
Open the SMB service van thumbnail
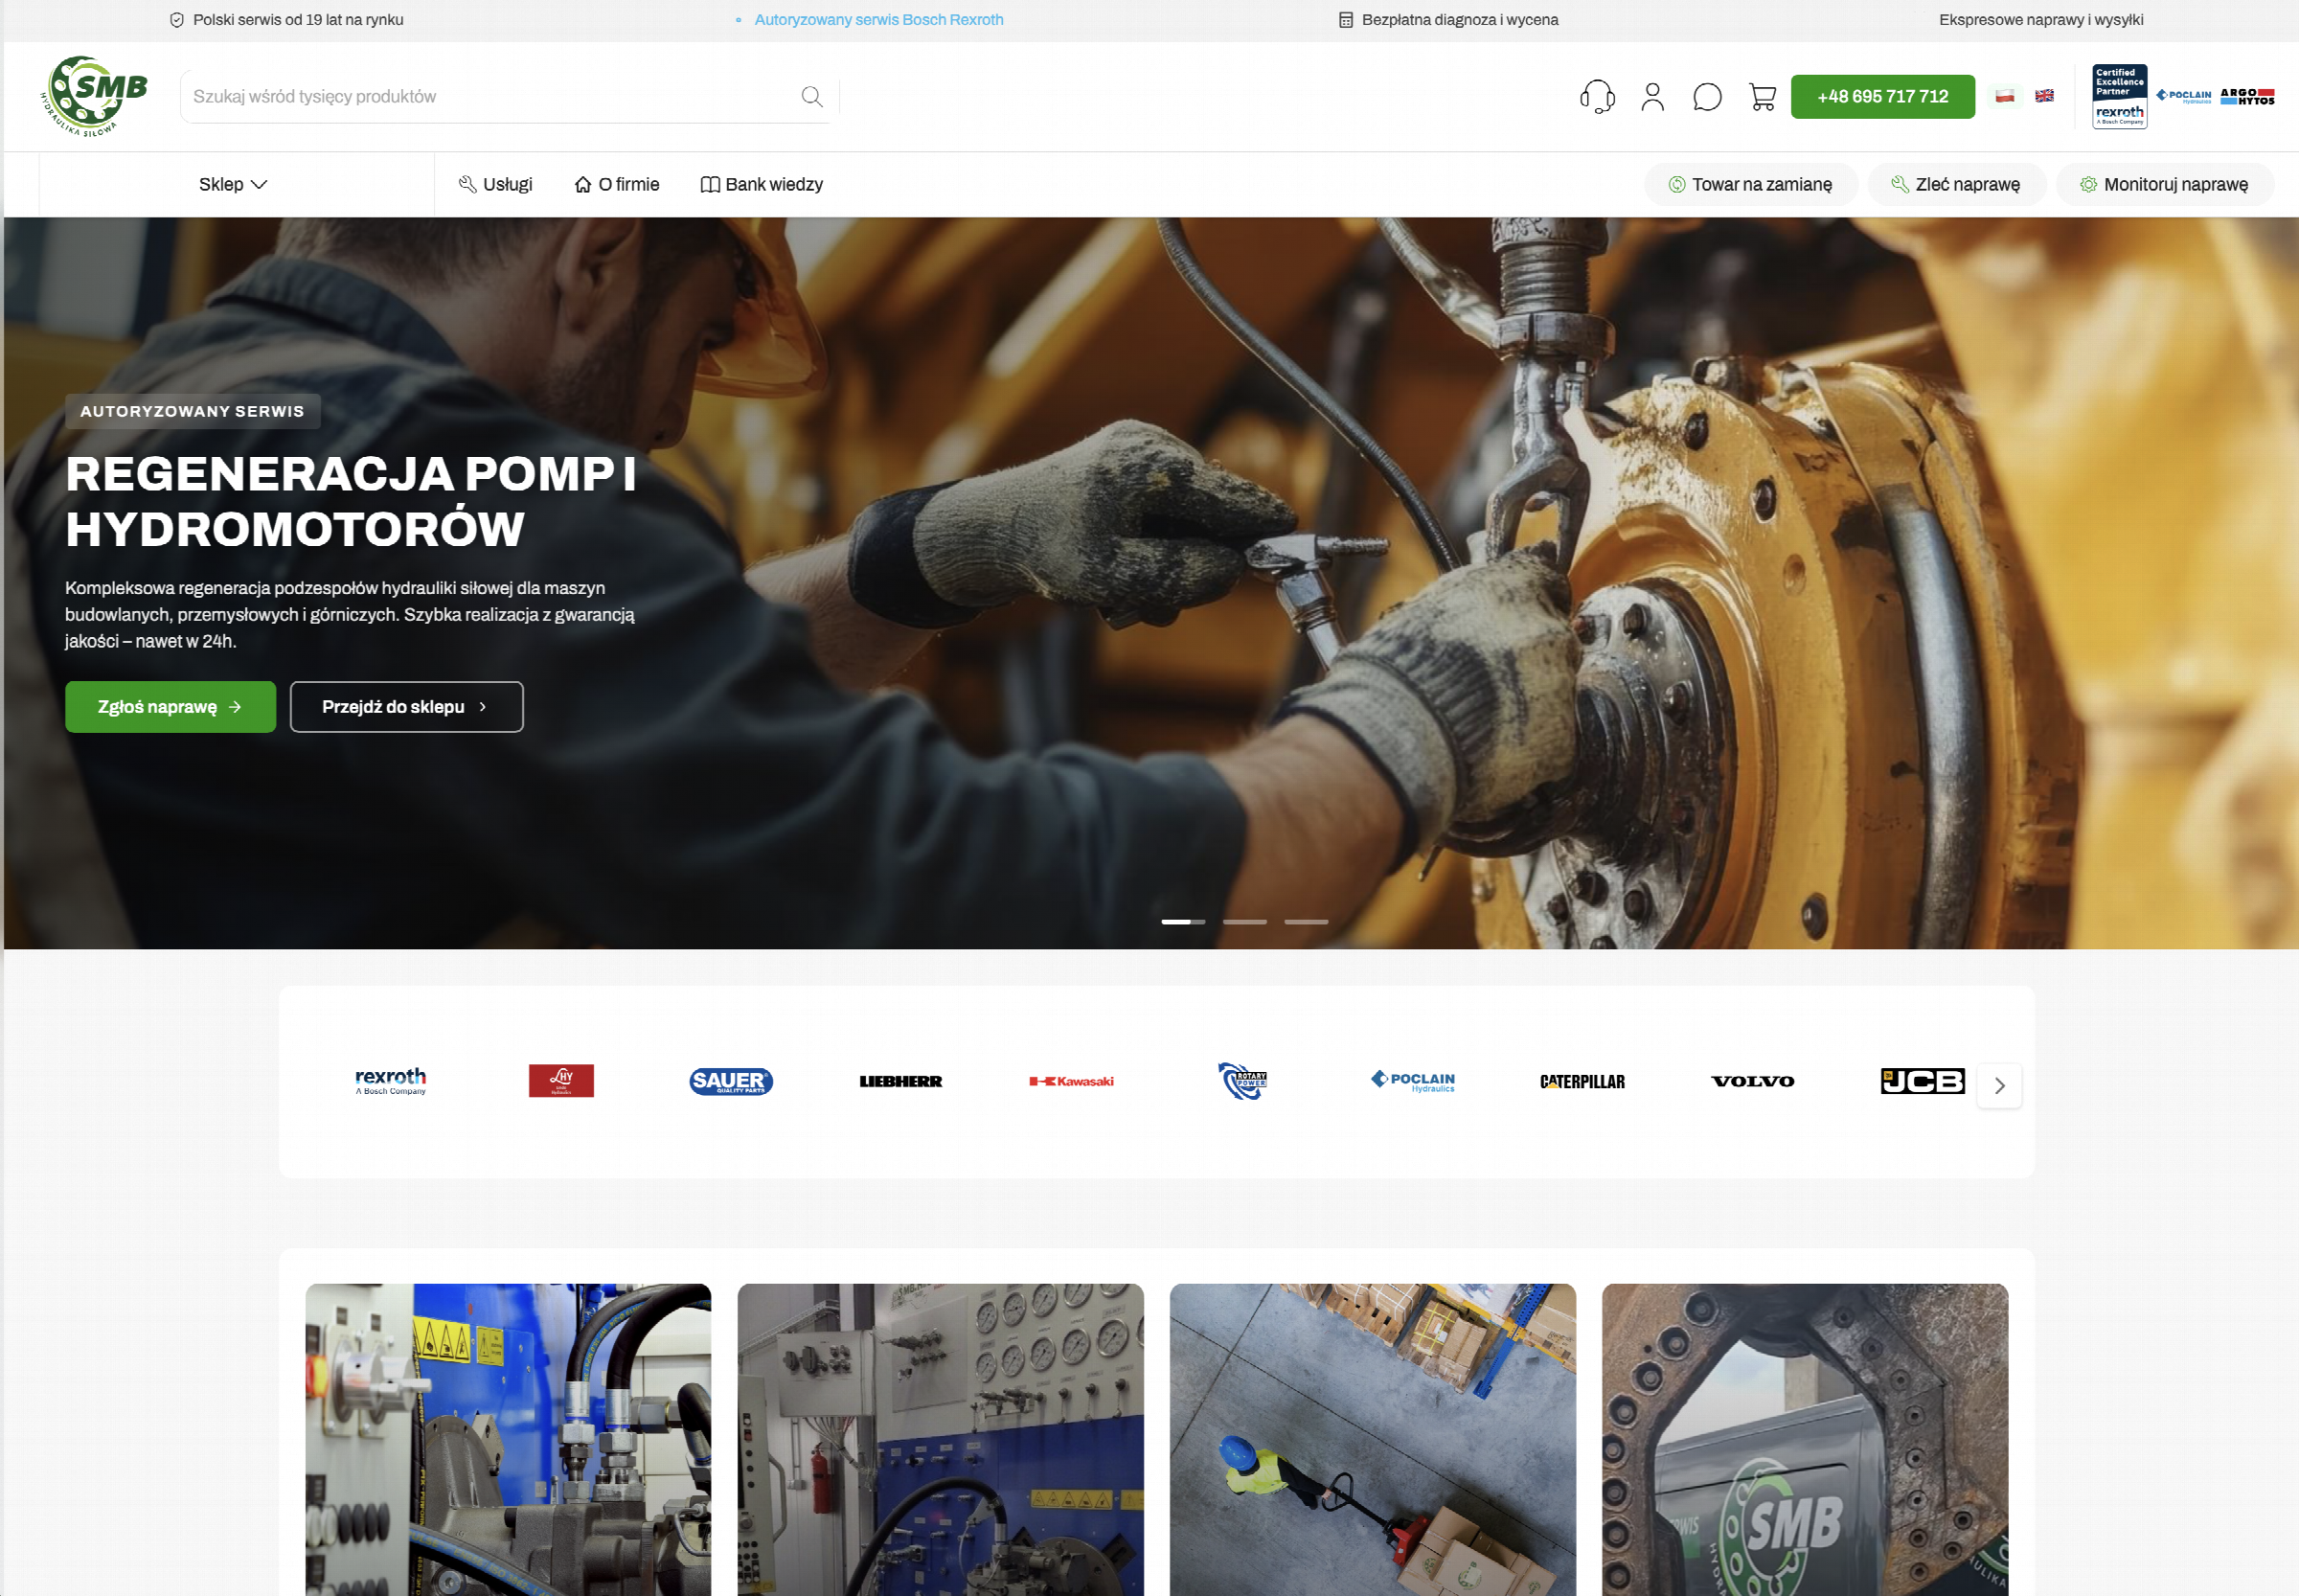click(1804, 1440)
